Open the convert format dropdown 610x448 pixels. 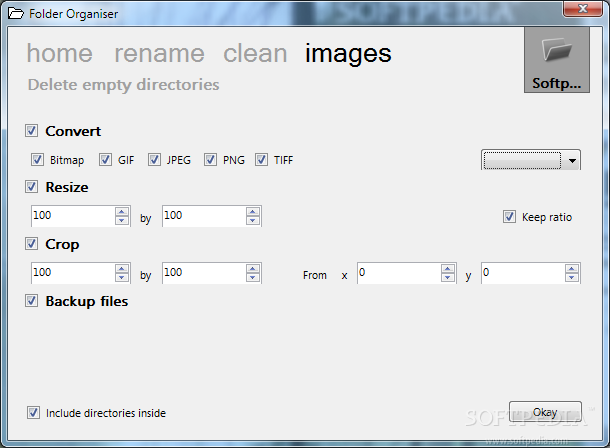pos(531,160)
